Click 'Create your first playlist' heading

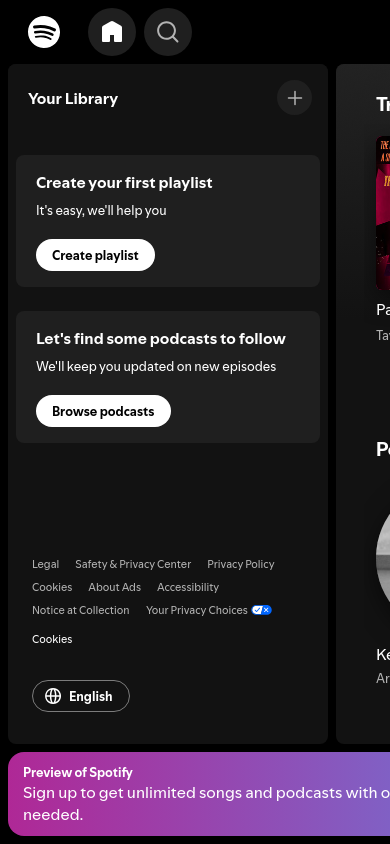click(124, 183)
